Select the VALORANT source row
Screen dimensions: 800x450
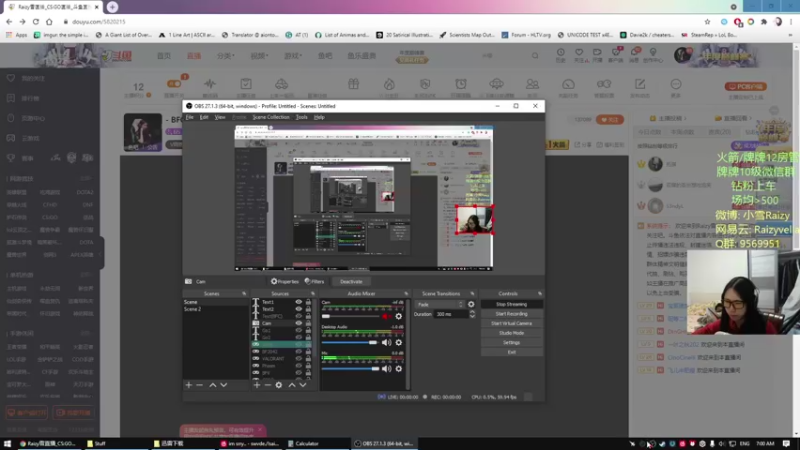[x=282, y=359]
